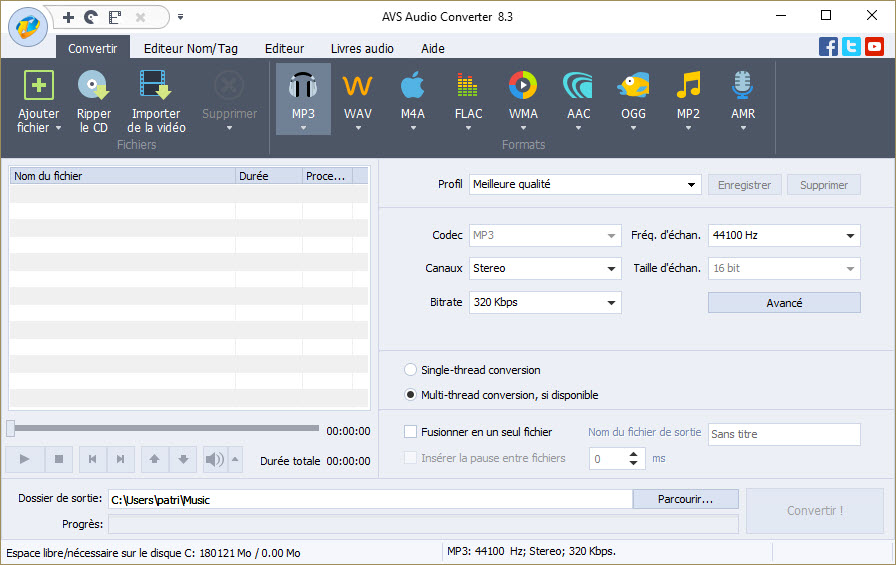This screenshot has height=565, width=896.
Task: Click the Avancé button
Action: click(784, 303)
